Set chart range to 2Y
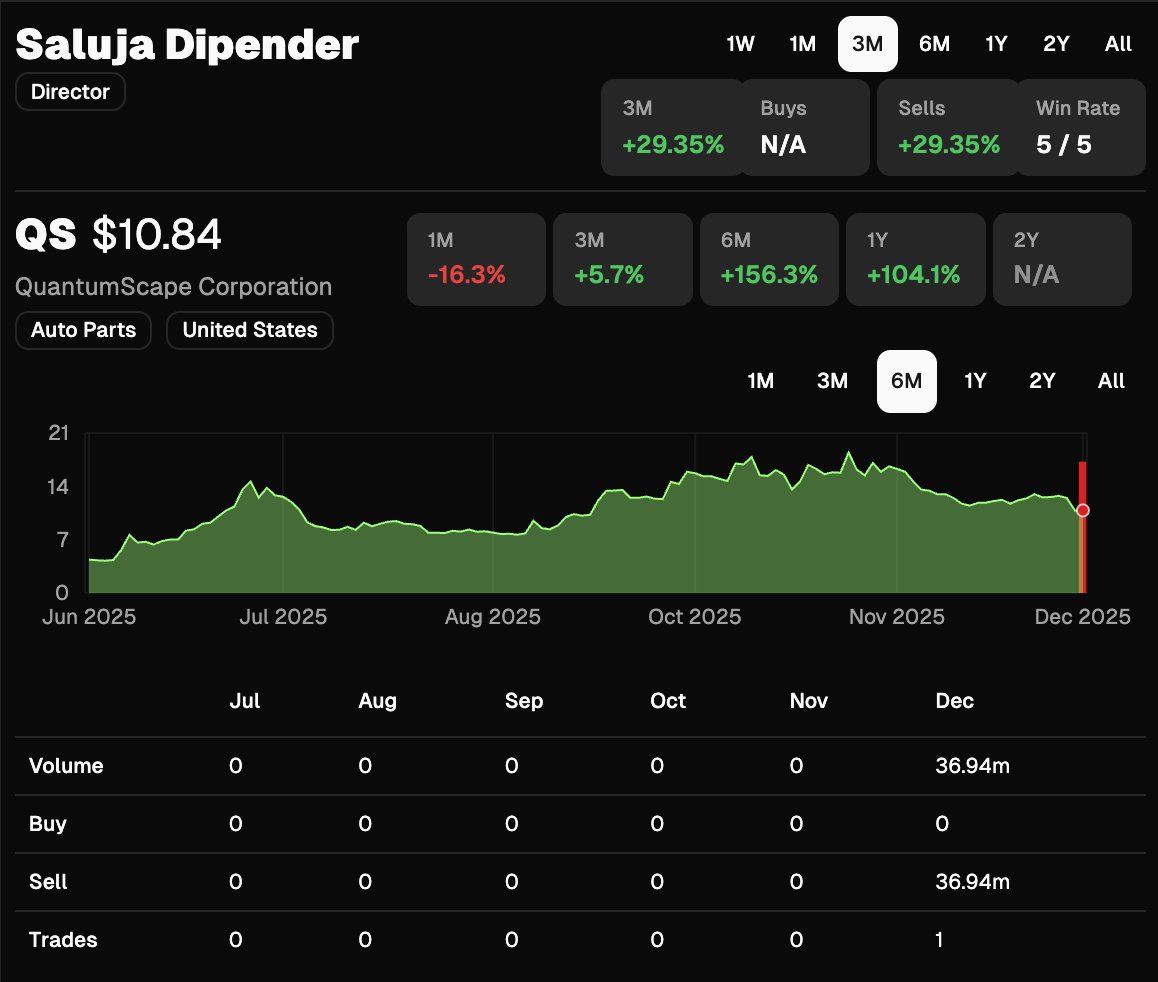1158x982 pixels. 1042,381
